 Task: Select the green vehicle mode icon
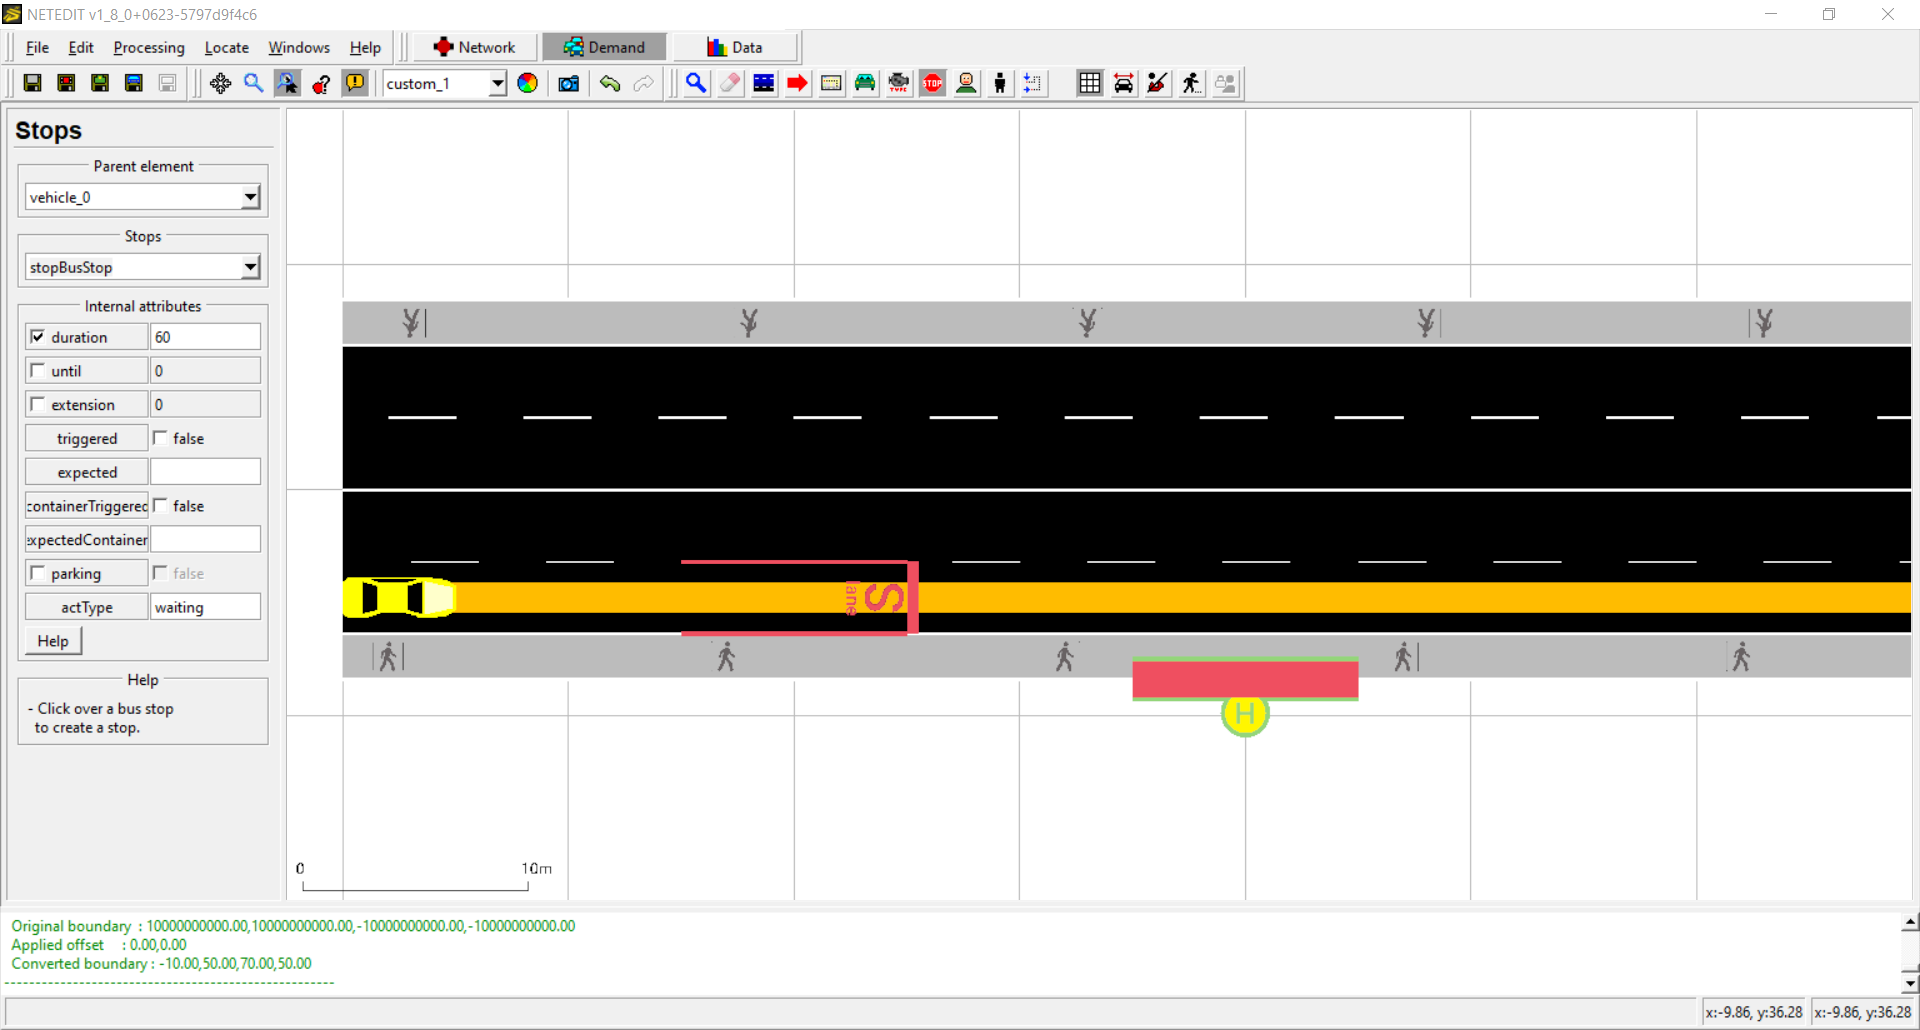pos(865,84)
